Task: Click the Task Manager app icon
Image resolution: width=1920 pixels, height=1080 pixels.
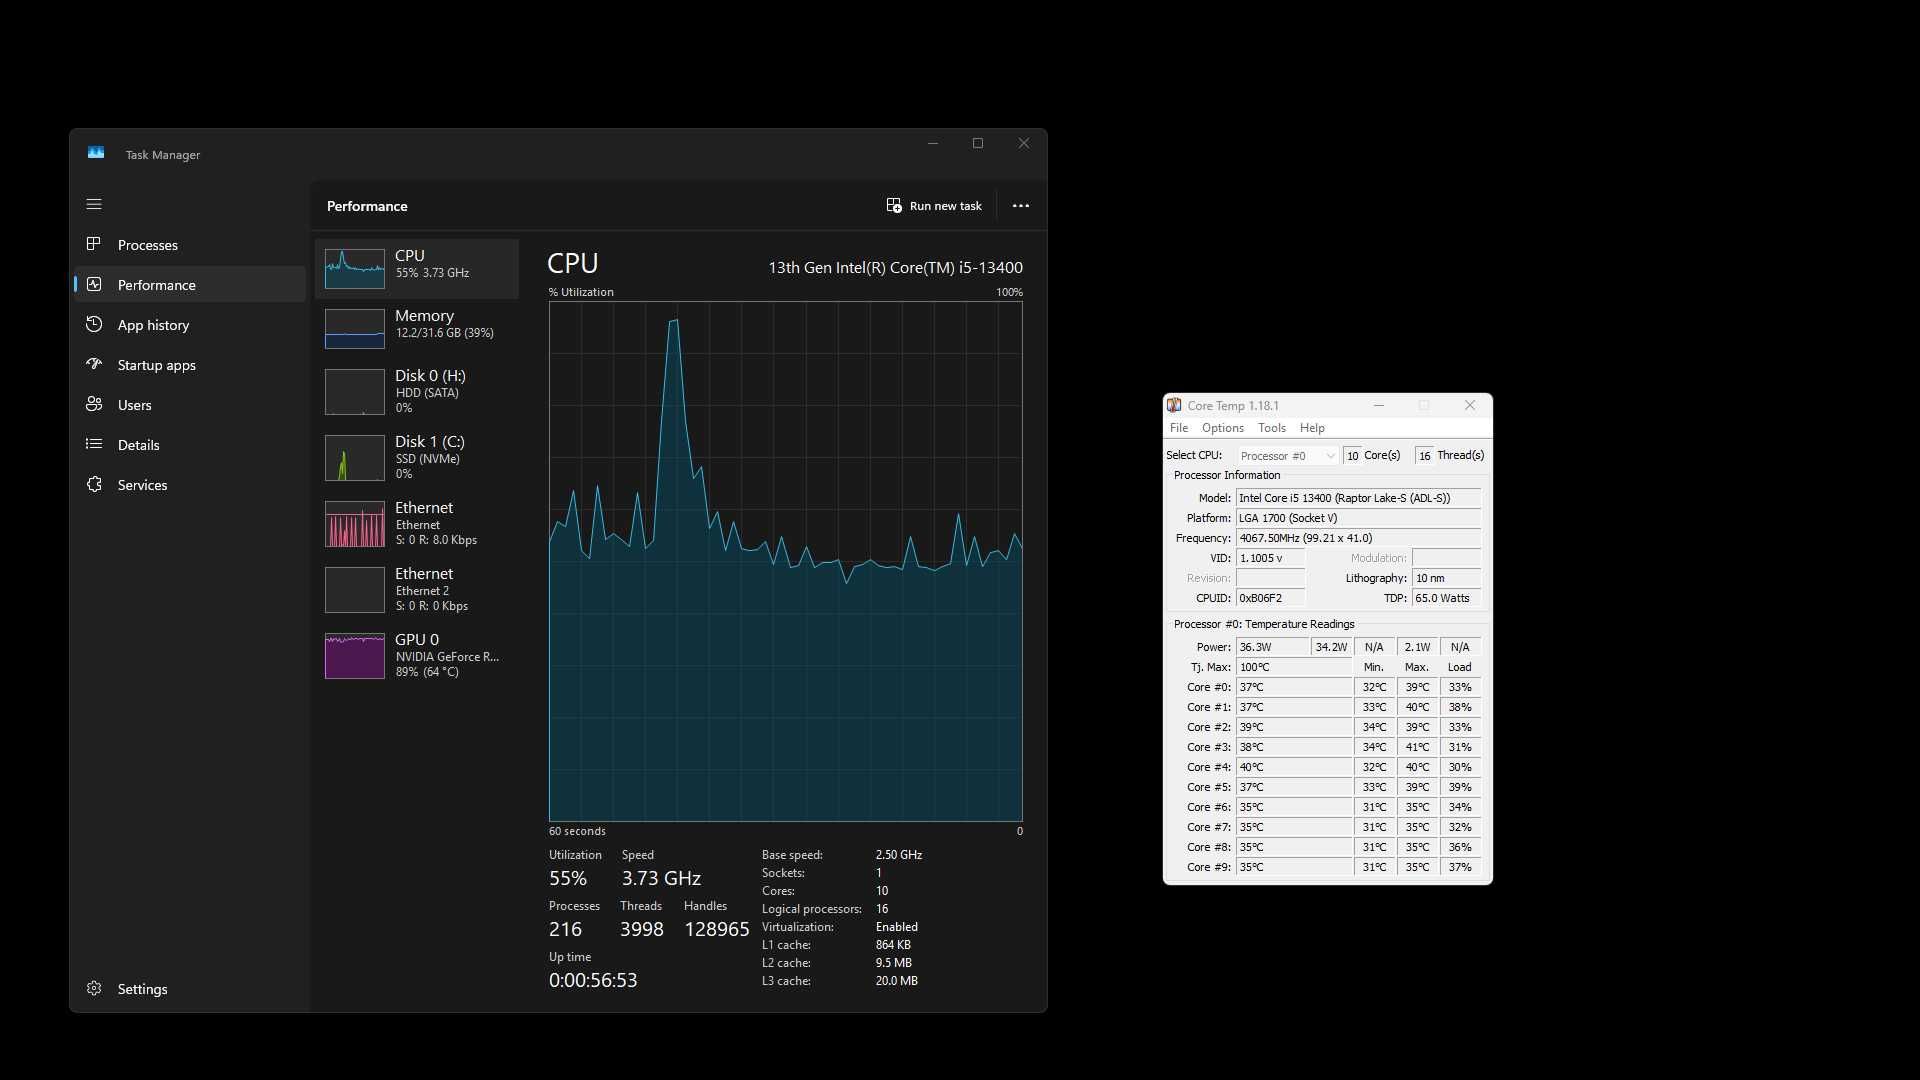Action: click(x=96, y=153)
